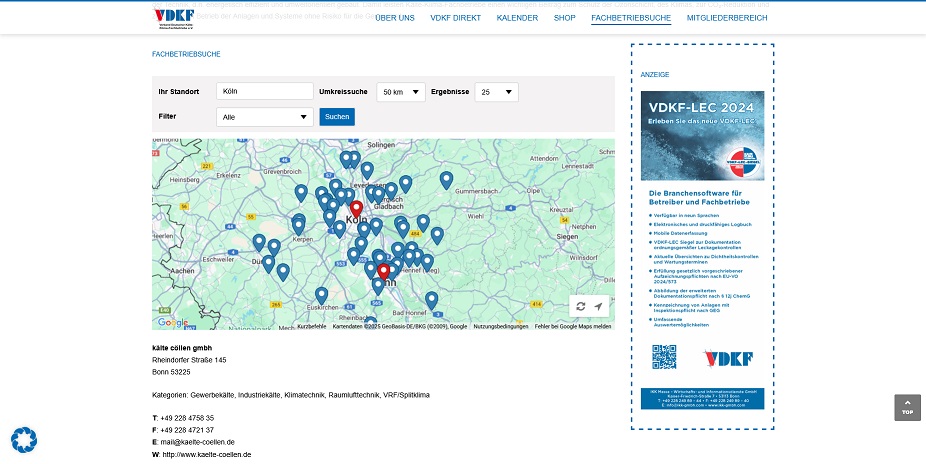Click the Ihr Standort field containing Köln
This screenshot has width=926, height=464.
point(265,92)
